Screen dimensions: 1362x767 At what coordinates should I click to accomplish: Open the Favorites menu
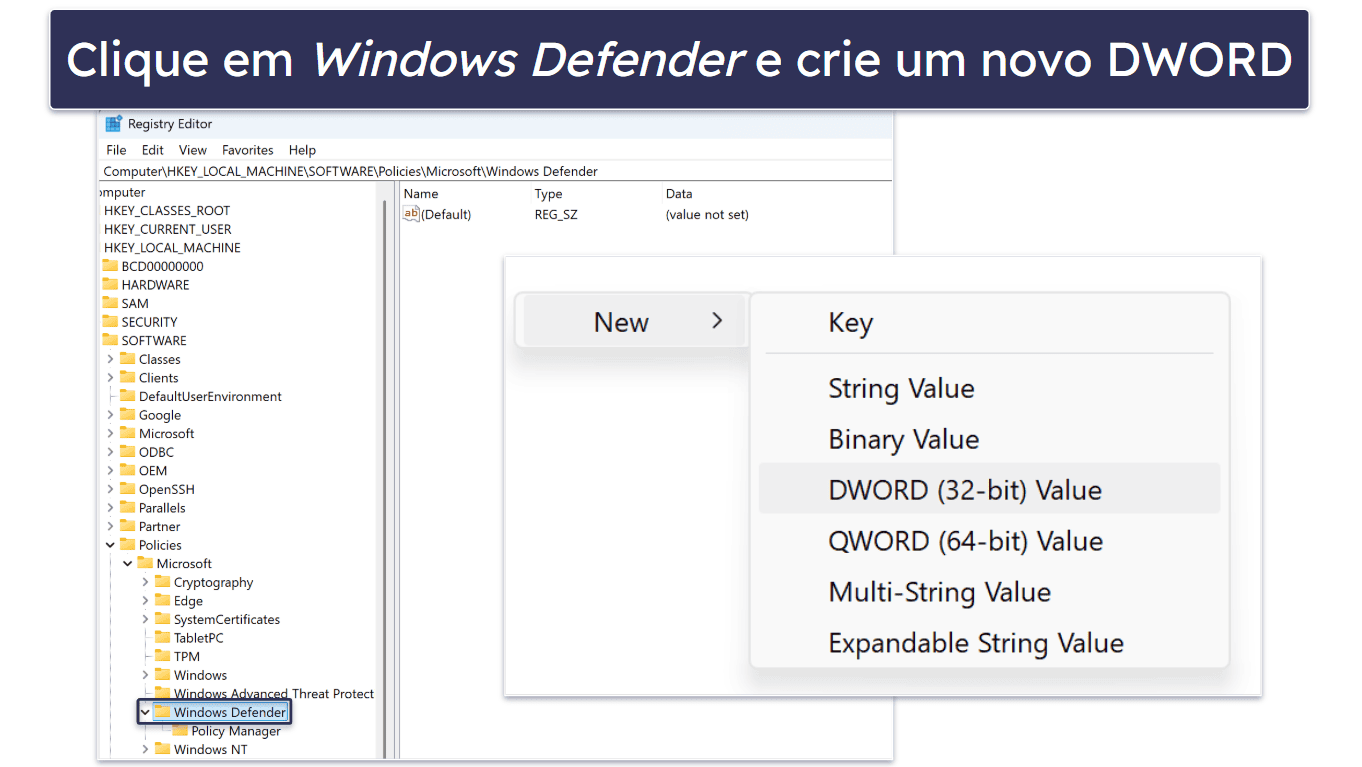[x=248, y=150]
